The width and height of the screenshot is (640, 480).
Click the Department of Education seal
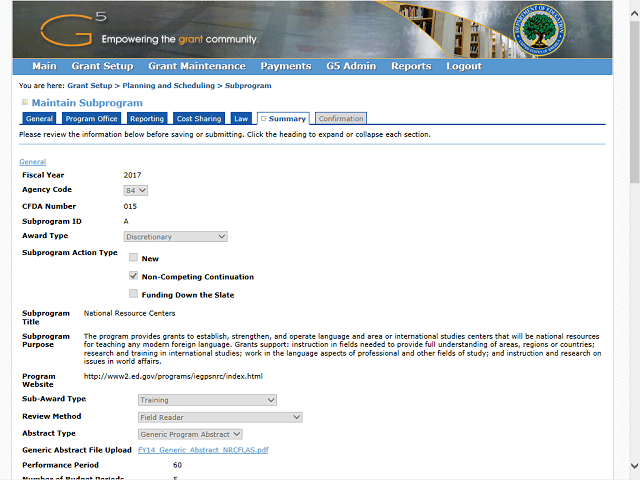click(x=539, y=31)
